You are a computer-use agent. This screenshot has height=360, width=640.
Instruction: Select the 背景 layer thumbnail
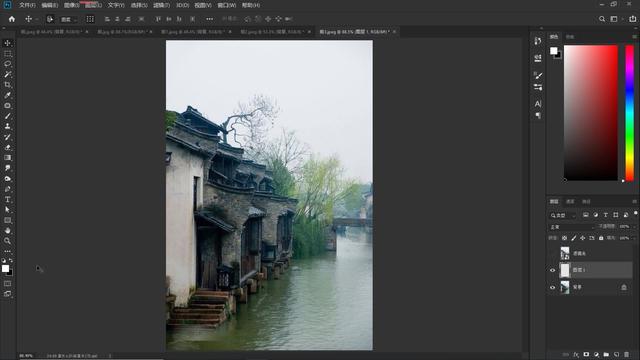(x=565, y=287)
